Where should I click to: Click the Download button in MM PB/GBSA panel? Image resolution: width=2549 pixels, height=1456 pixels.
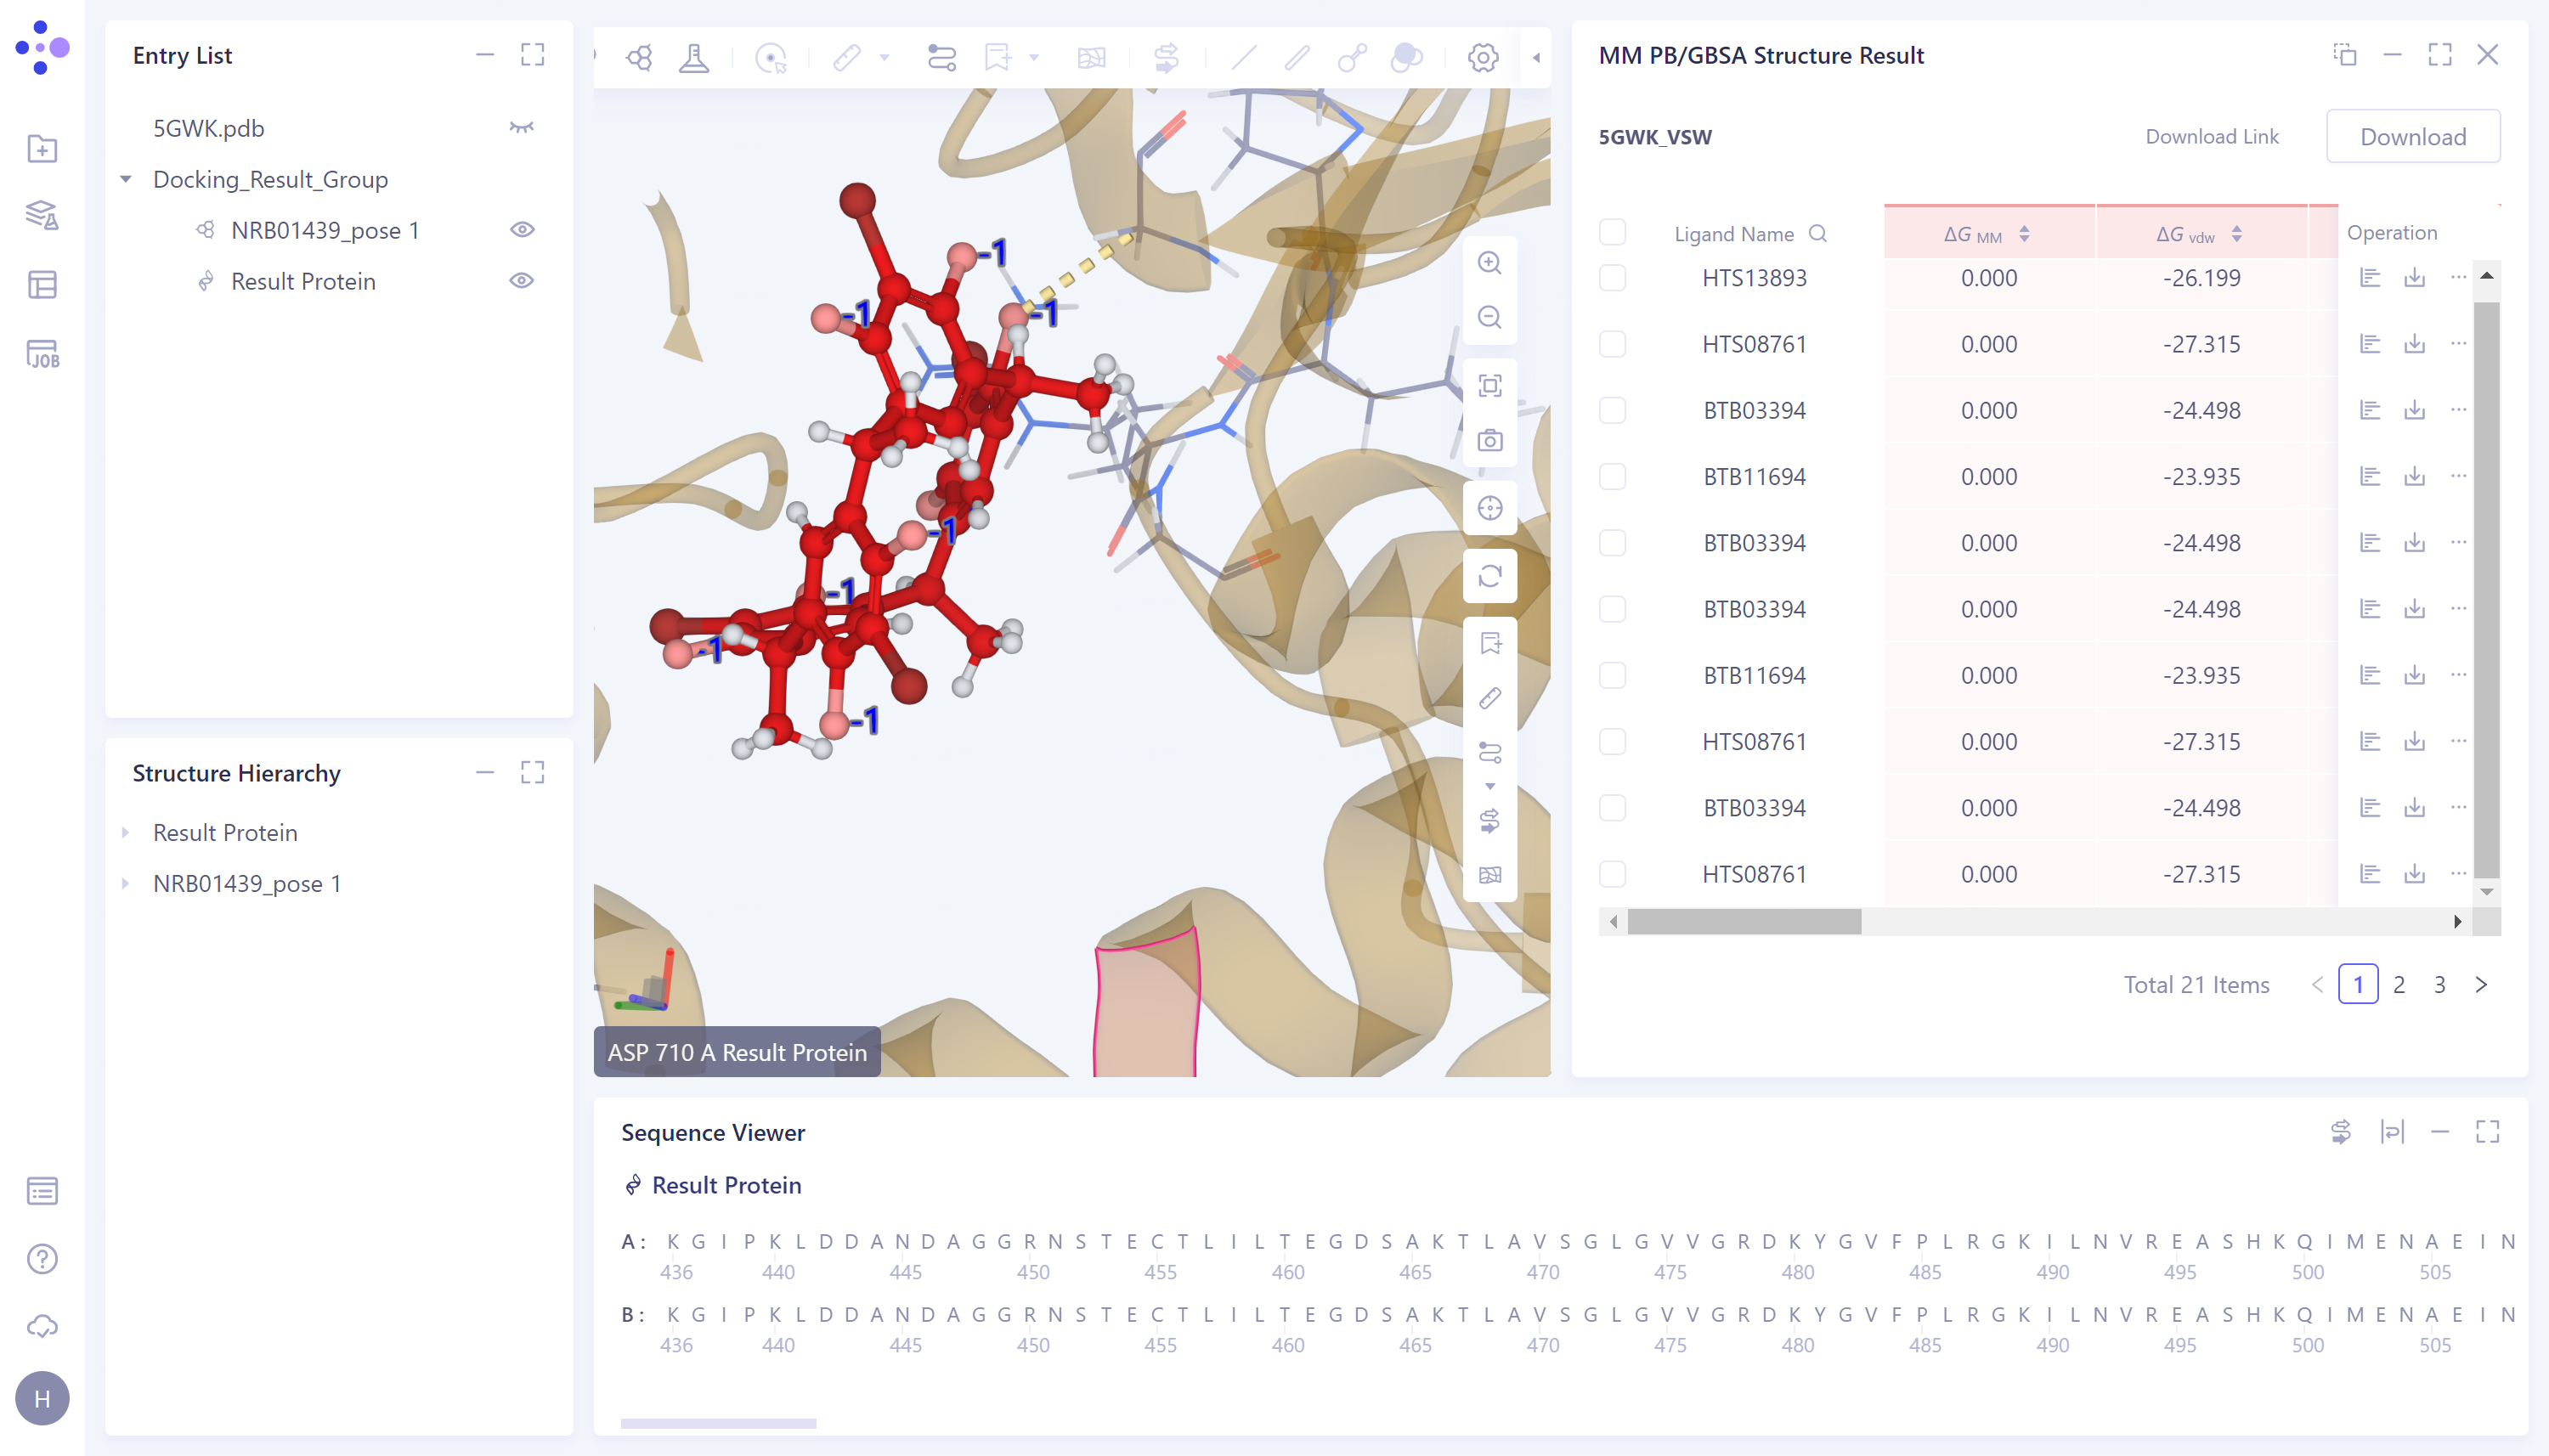pos(2411,135)
